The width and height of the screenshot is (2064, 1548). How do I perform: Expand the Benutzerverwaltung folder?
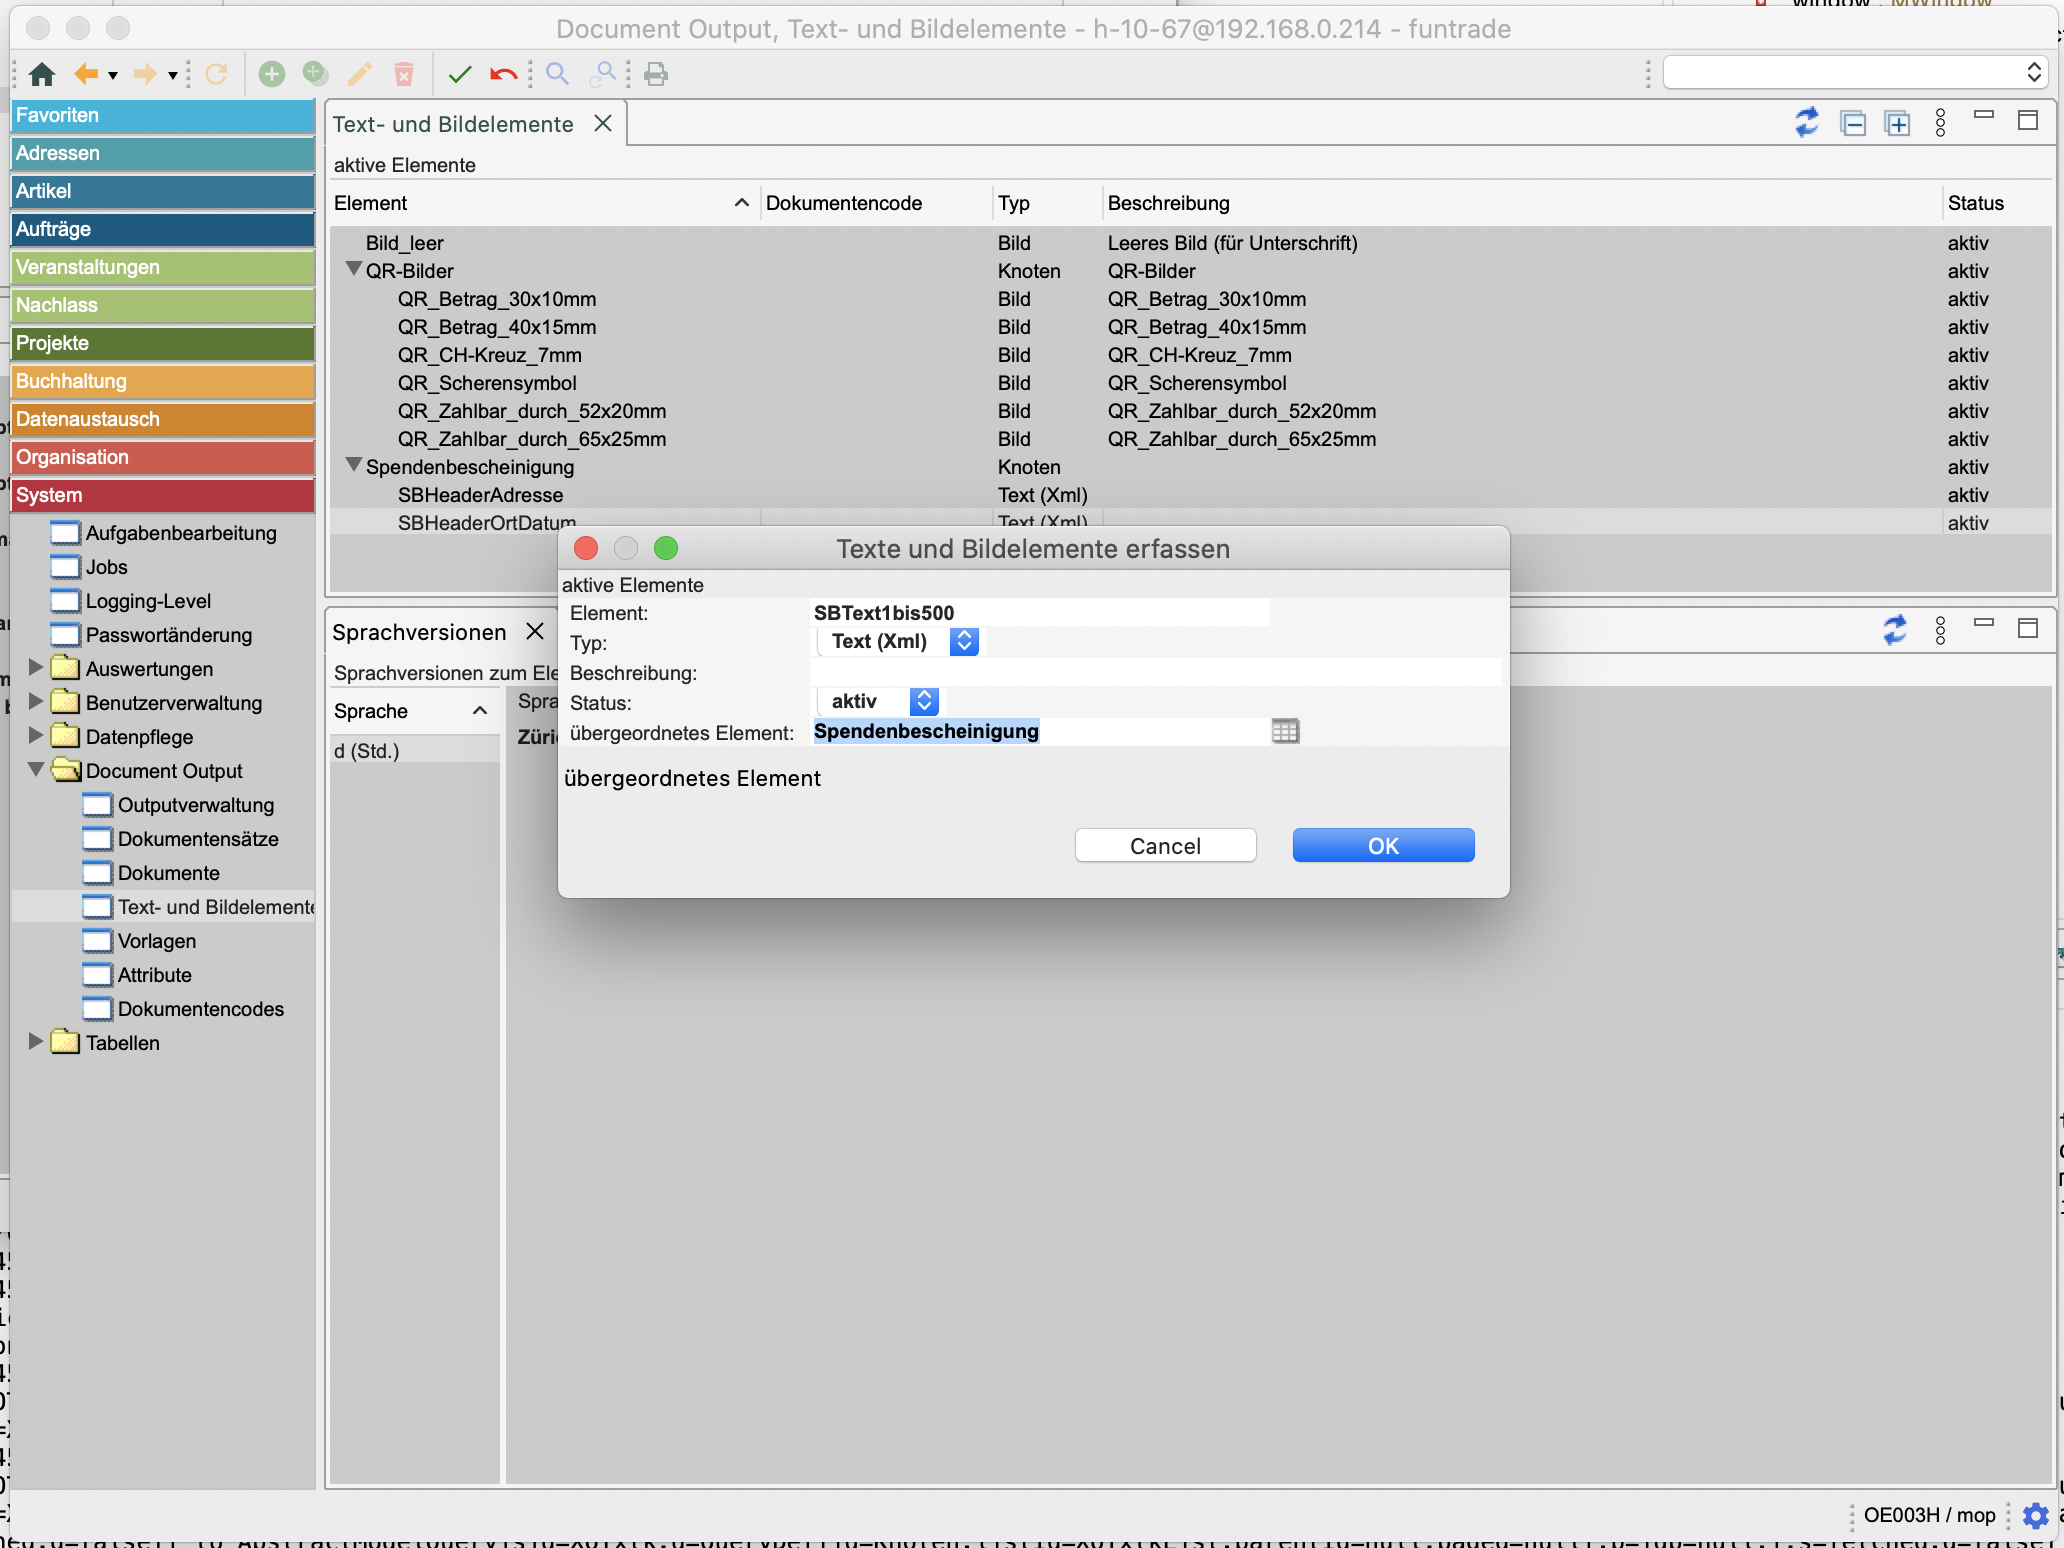[36, 702]
